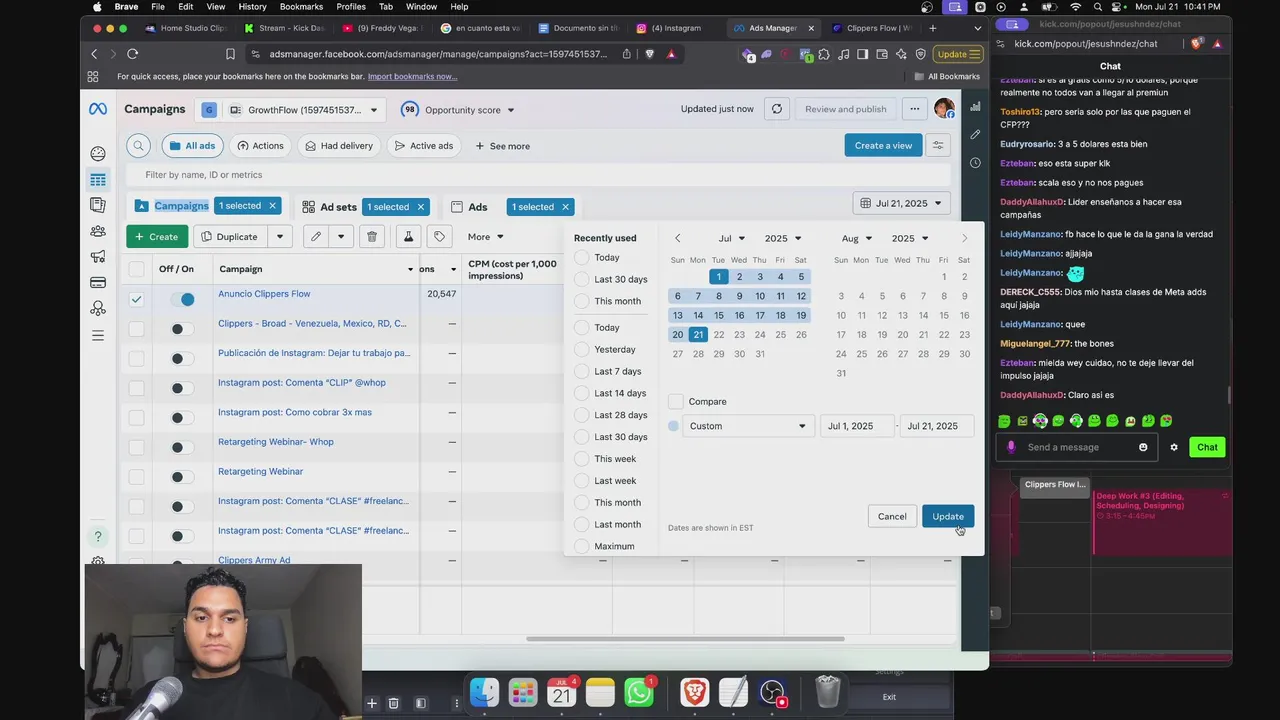This screenshot has width=1280, height=720.
Task: Open the Jul 21, 2025 date range selector
Action: 902,203
